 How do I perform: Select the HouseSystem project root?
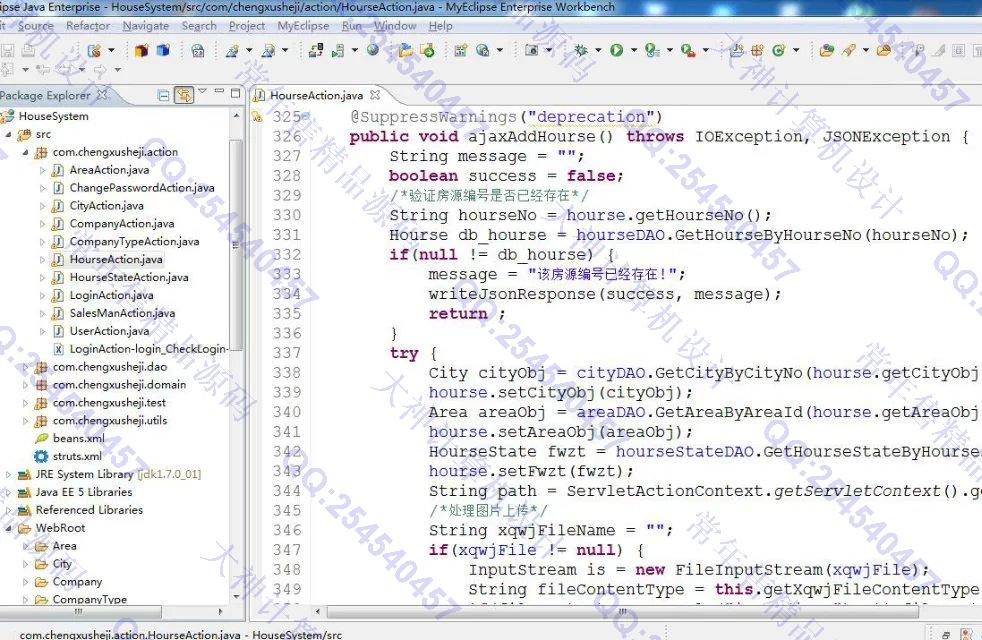point(54,116)
